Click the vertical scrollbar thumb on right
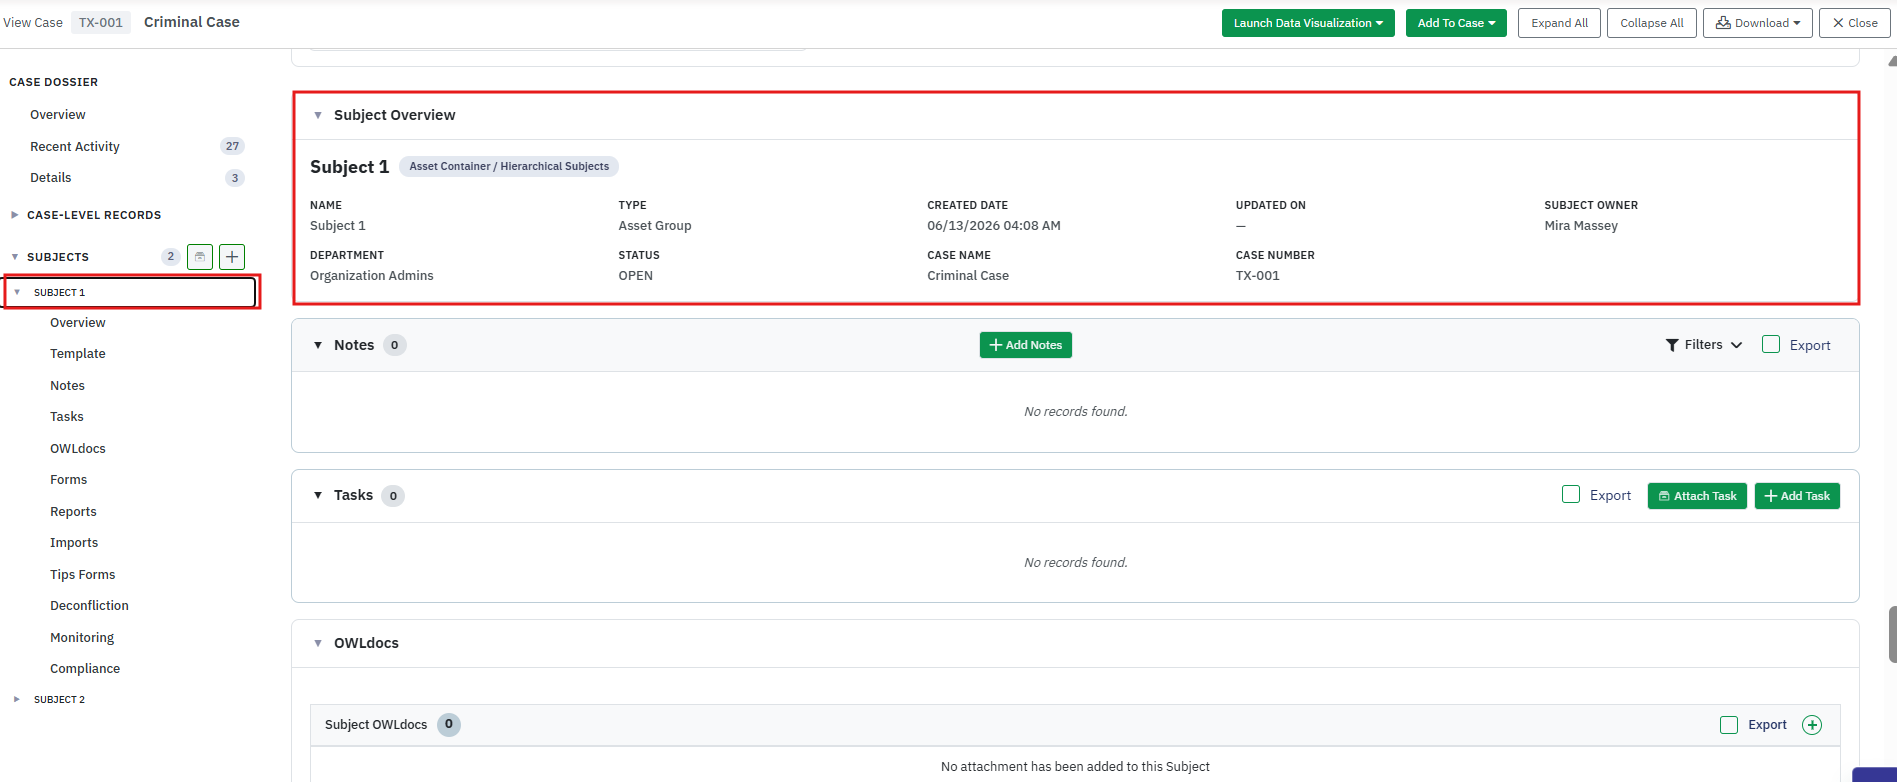 [1892, 634]
